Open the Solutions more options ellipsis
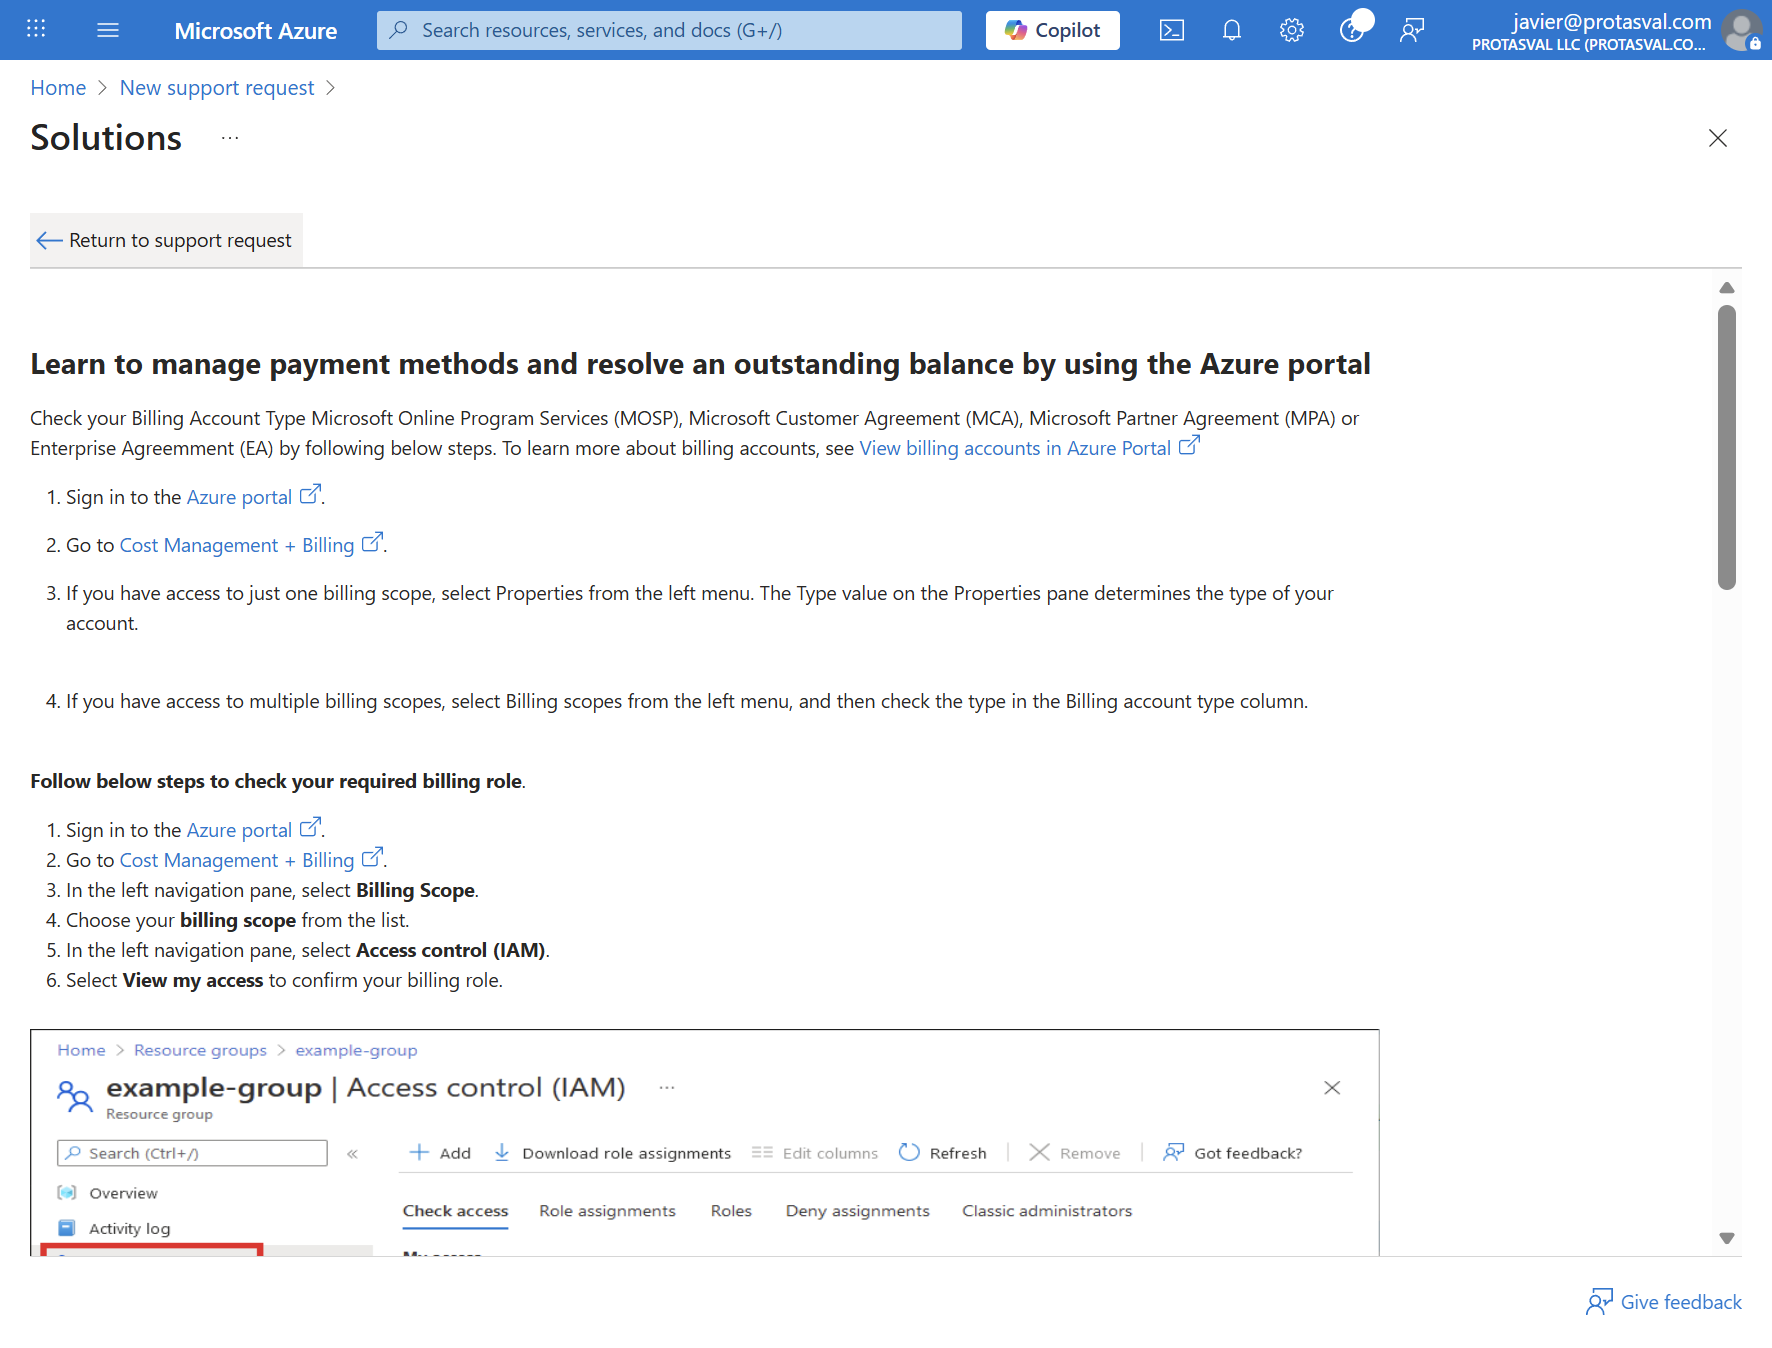 coord(230,138)
